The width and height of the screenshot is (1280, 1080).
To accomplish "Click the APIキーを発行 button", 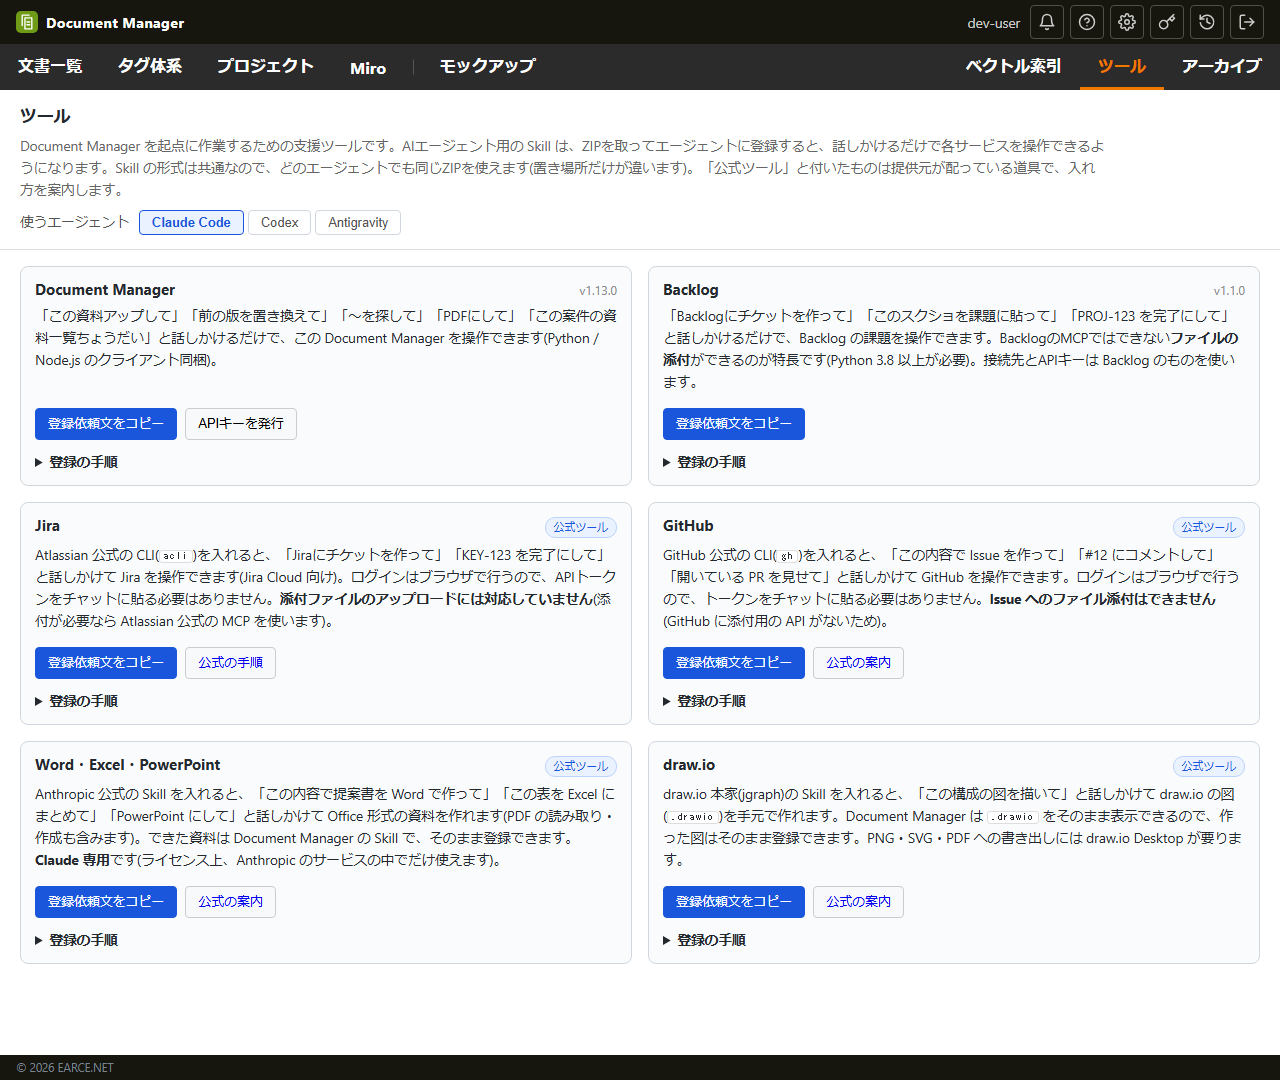I will pos(241,424).
